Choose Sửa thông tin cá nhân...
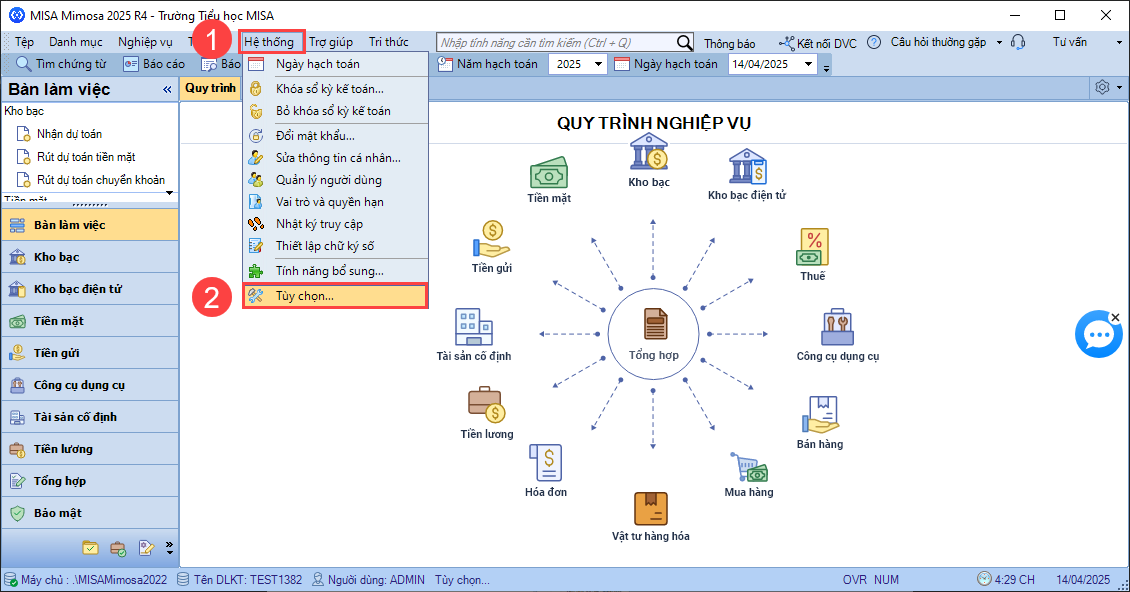This screenshot has height=592, width=1130. [335, 158]
